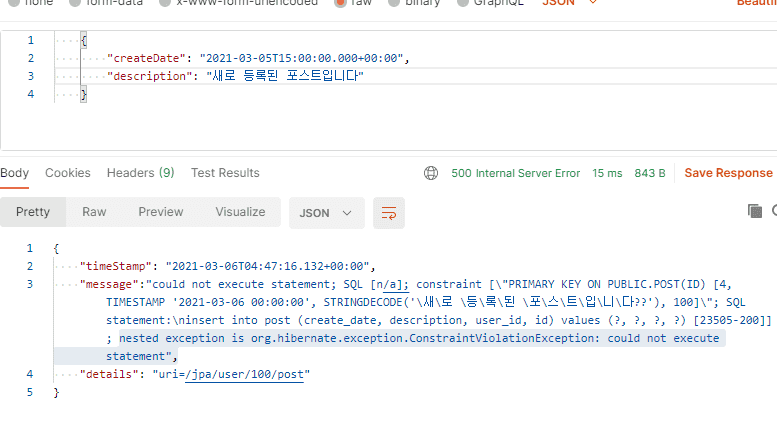Open the request body JSON format dropdown
Image resolution: width=777 pixels, height=434 pixels.
[570, 2]
